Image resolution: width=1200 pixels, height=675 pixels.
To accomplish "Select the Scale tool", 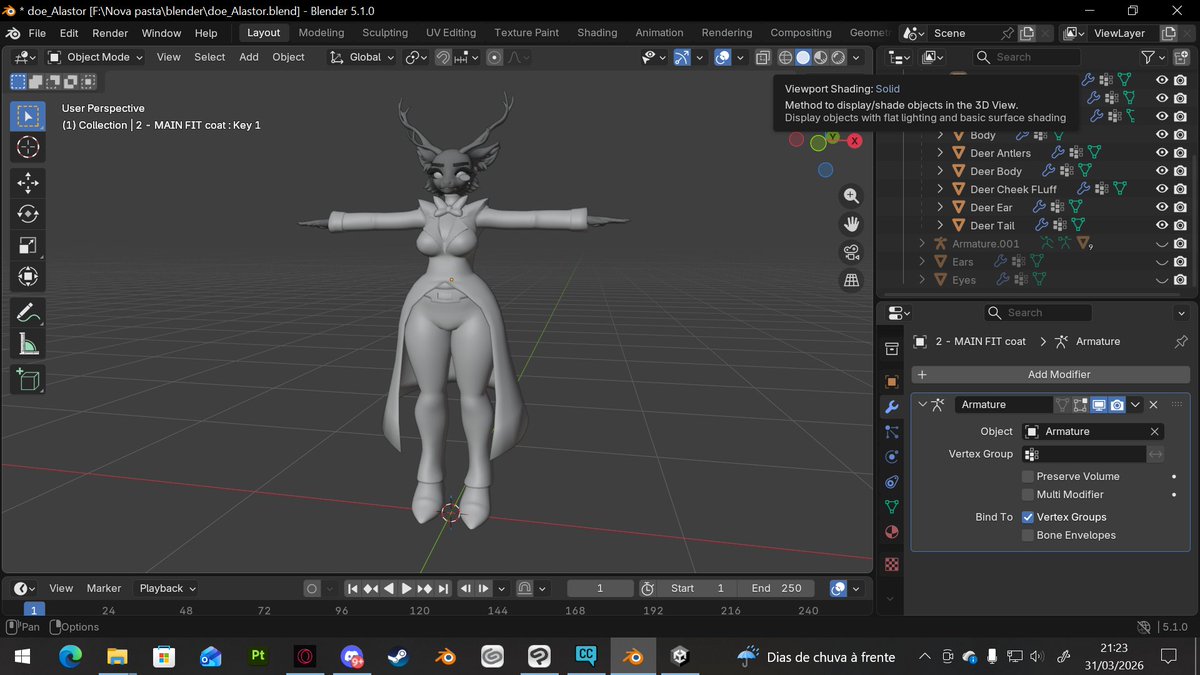I will tap(28, 244).
